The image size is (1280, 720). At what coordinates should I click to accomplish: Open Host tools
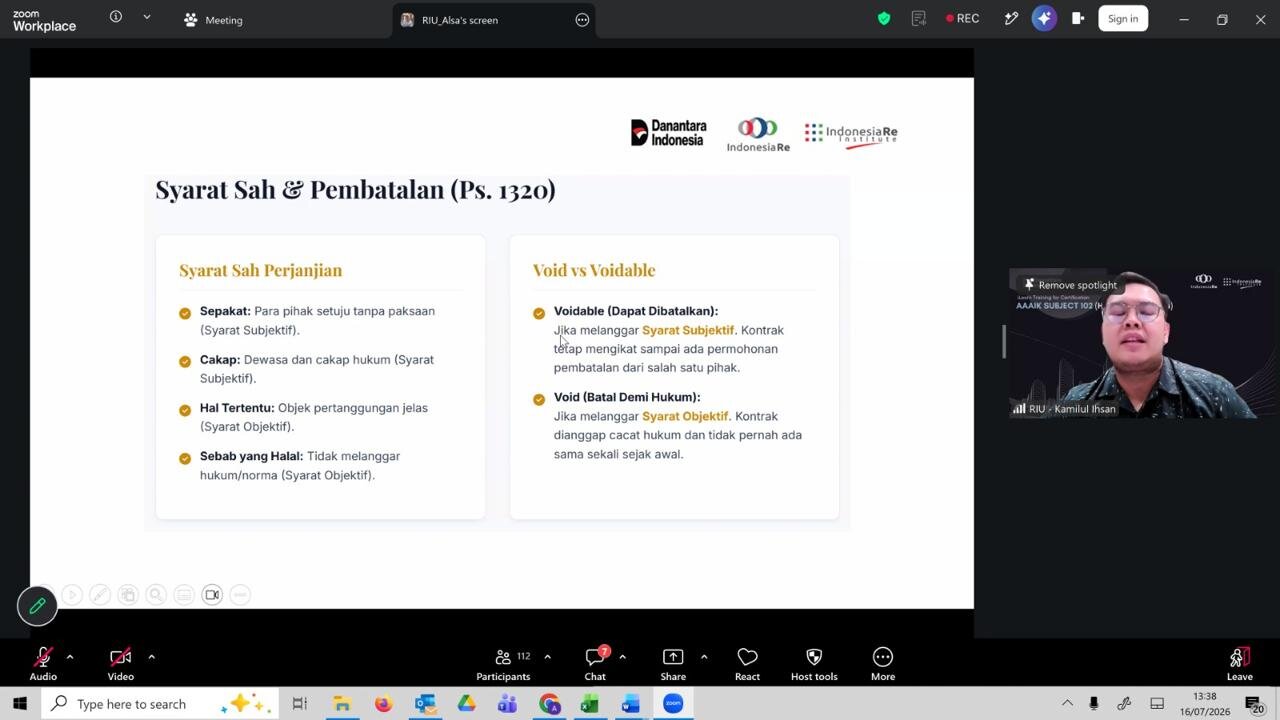click(814, 663)
